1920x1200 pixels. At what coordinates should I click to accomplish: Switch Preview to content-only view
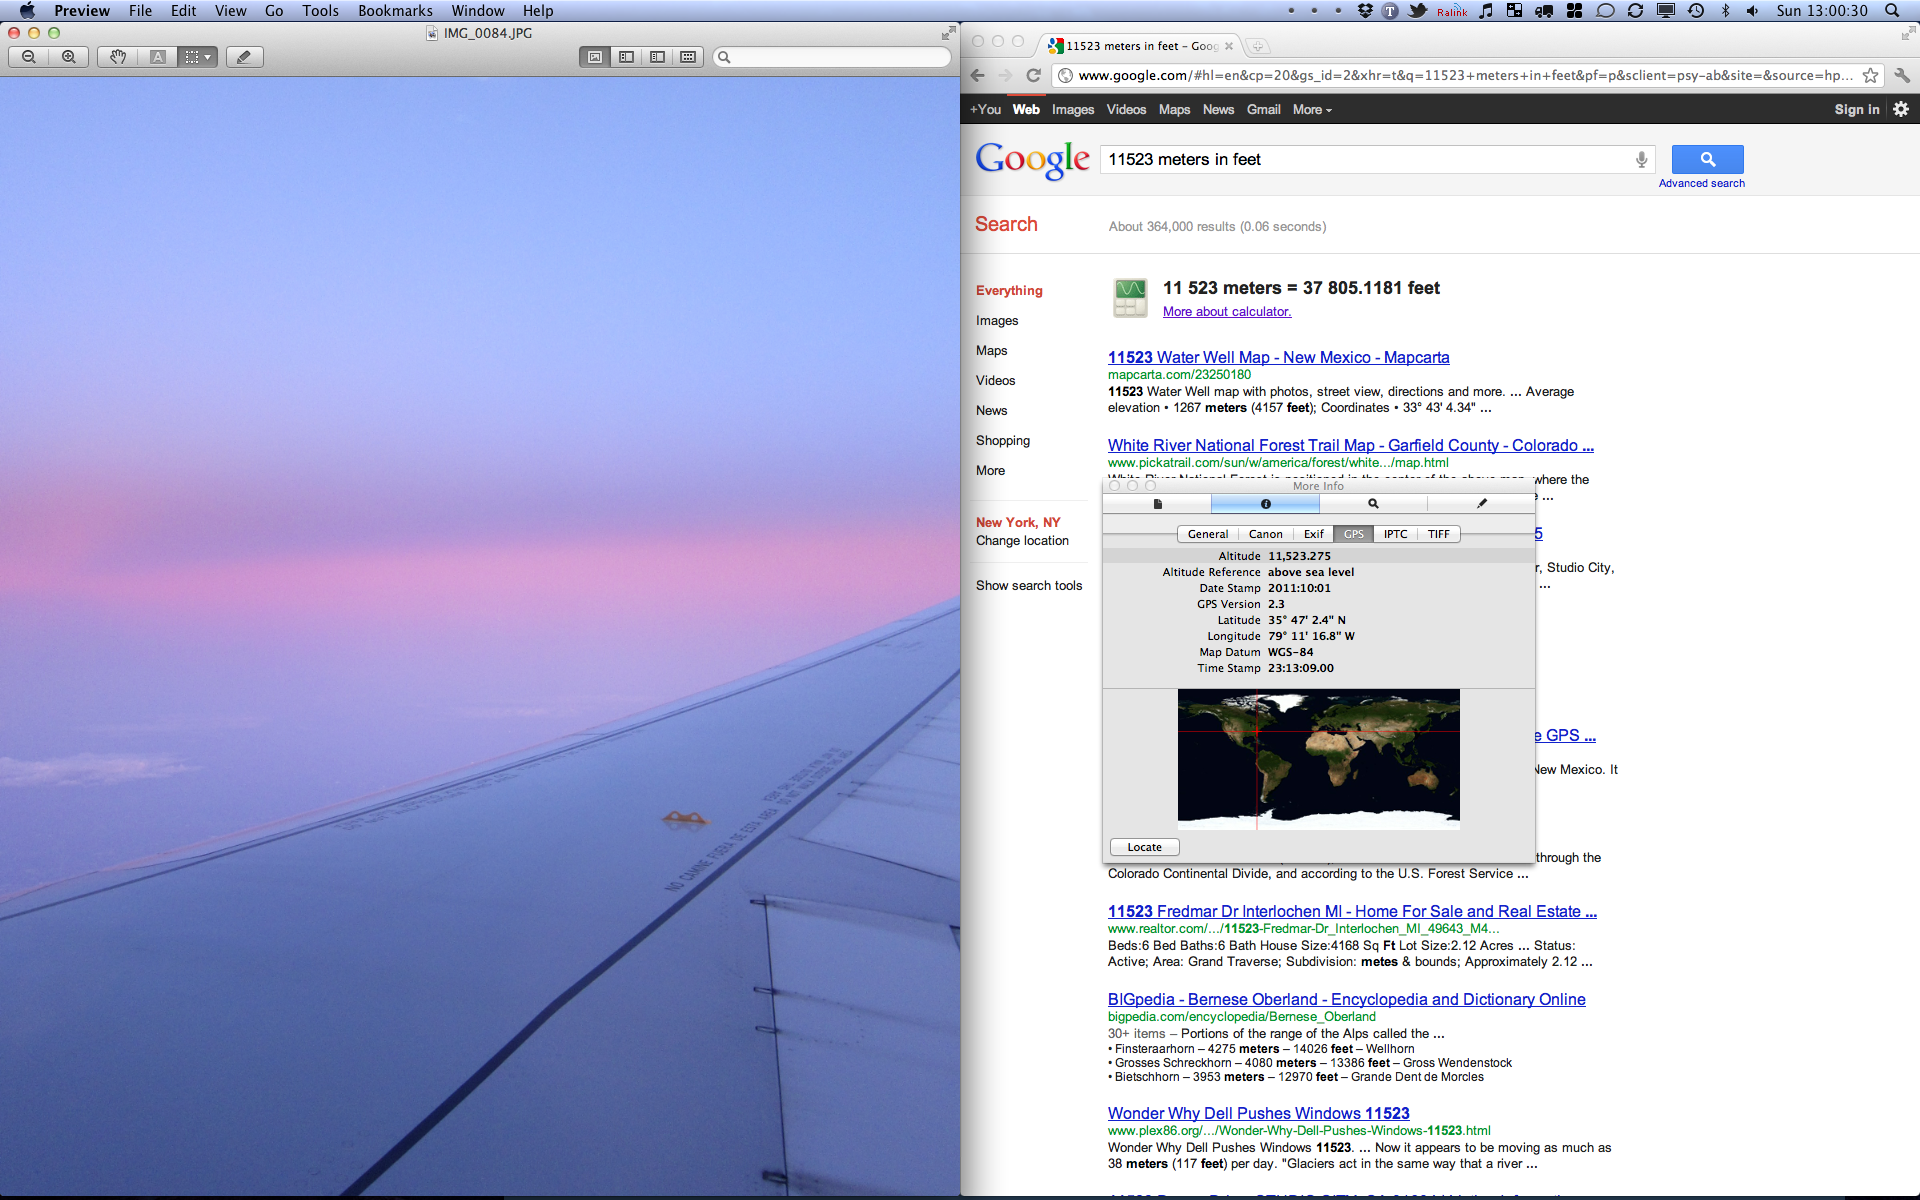(x=595, y=57)
